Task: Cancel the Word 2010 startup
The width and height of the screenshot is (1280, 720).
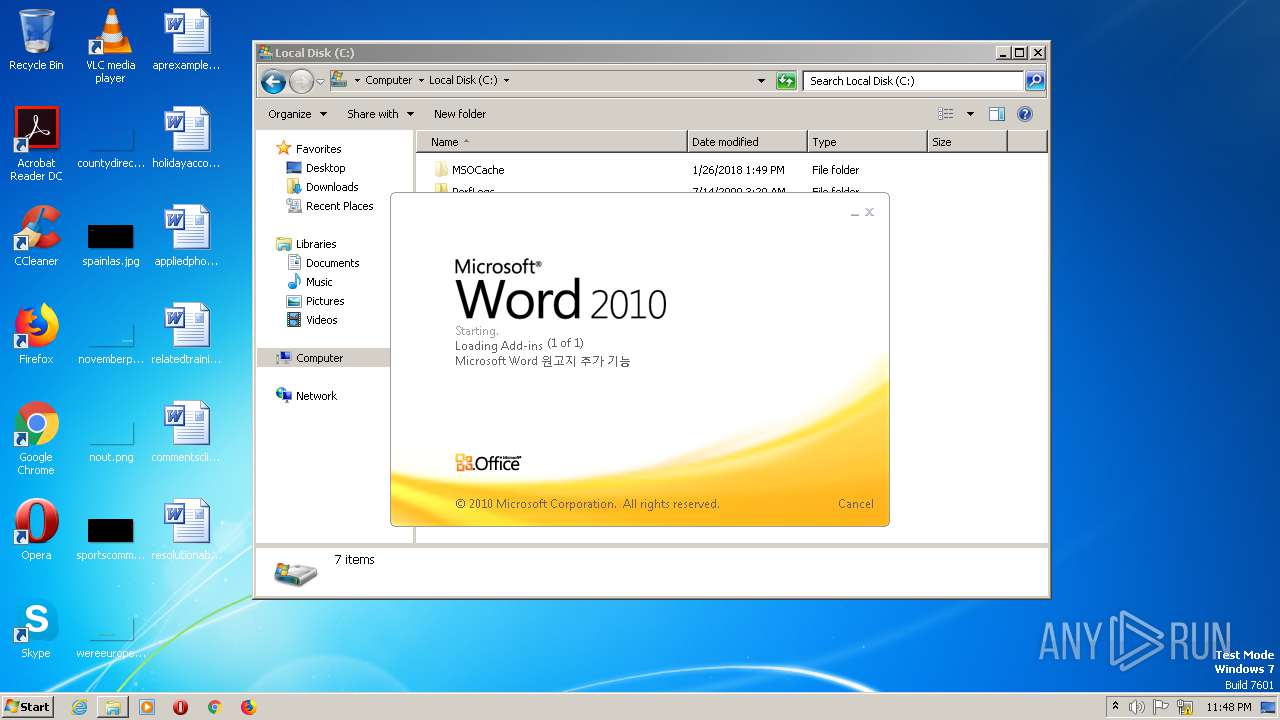Action: [x=855, y=504]
